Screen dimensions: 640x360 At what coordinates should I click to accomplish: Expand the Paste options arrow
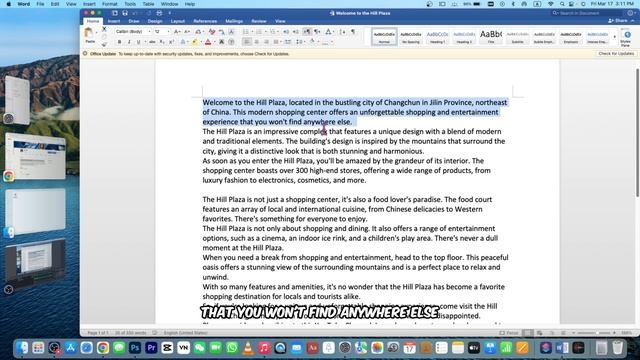click(x=97, y=33)
